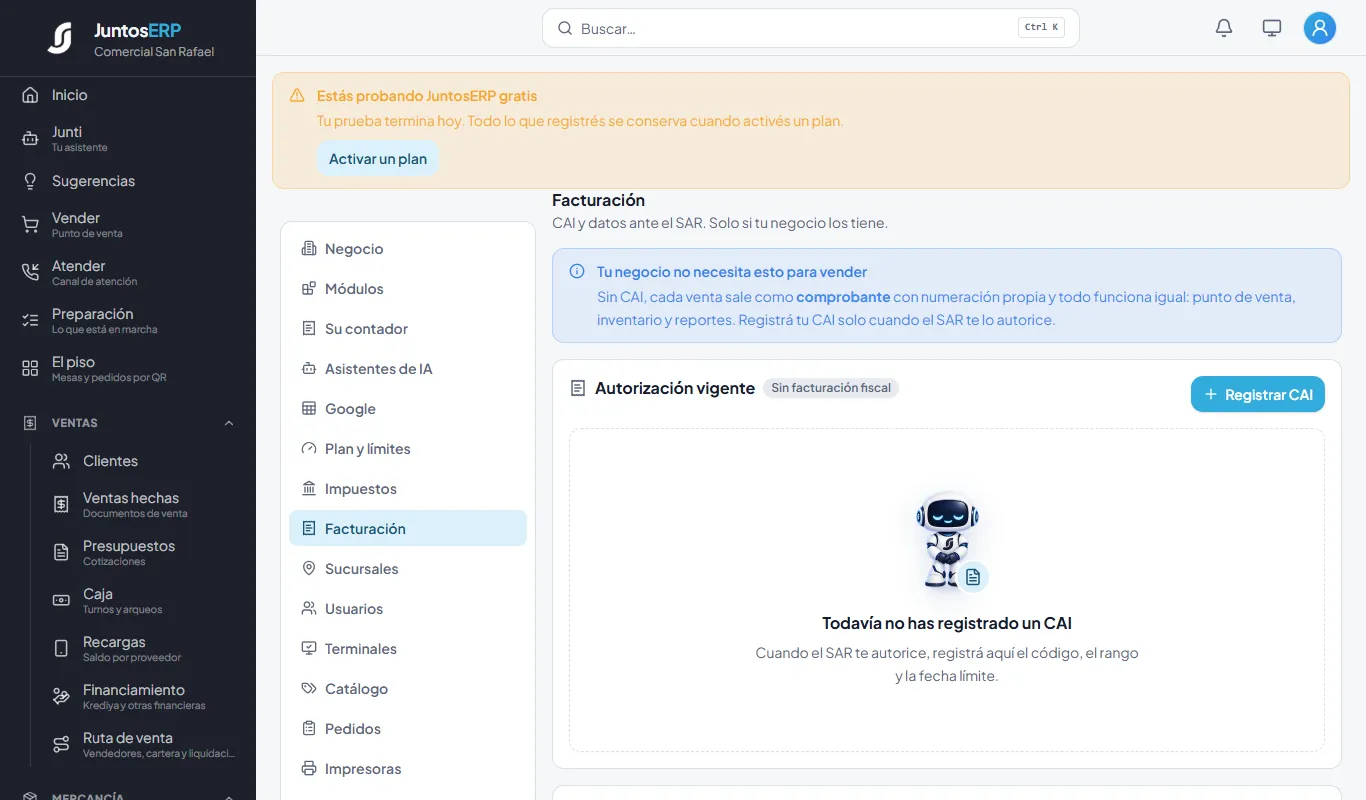Click the Sin facturación fiscal badge
The width and height of the screenshot is (1366, 800).
pyautogui.click(x=831, y=388)
